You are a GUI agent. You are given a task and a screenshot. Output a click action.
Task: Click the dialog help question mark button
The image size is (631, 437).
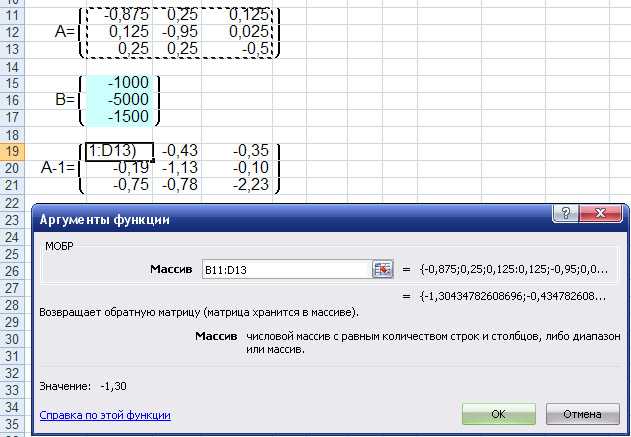click(x=565, y=213)
